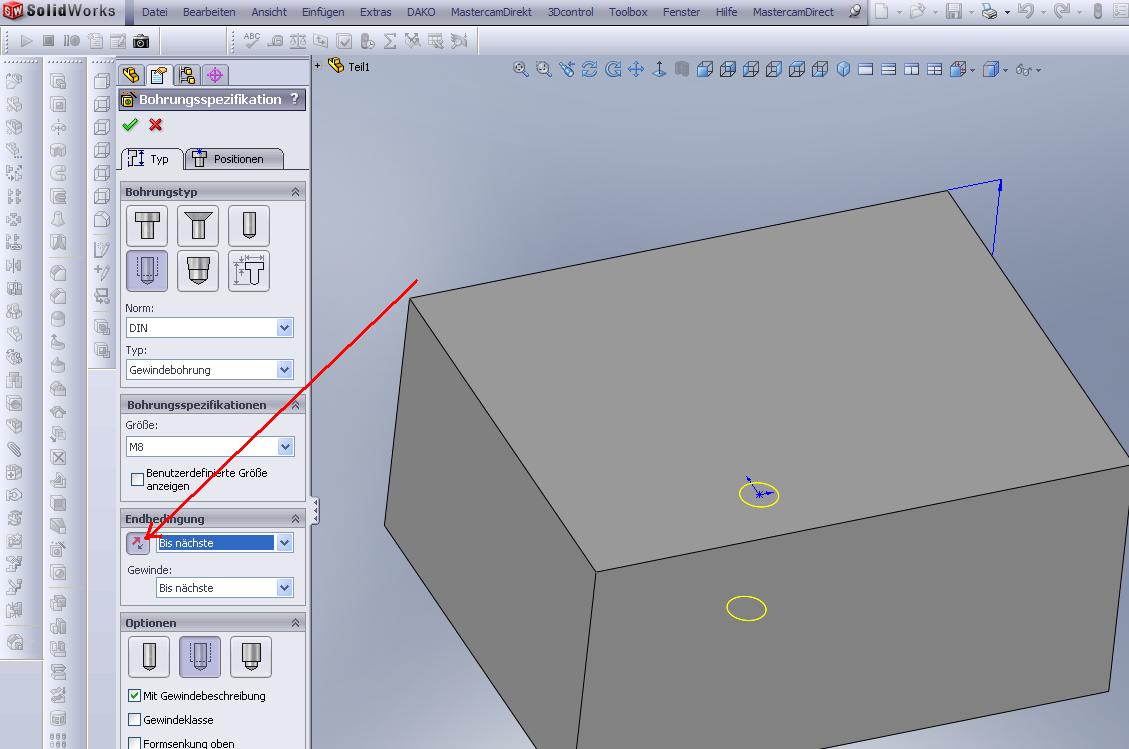
Task: Click the Previous View icon
Action: pyautogui.click(x=567, y=69)
